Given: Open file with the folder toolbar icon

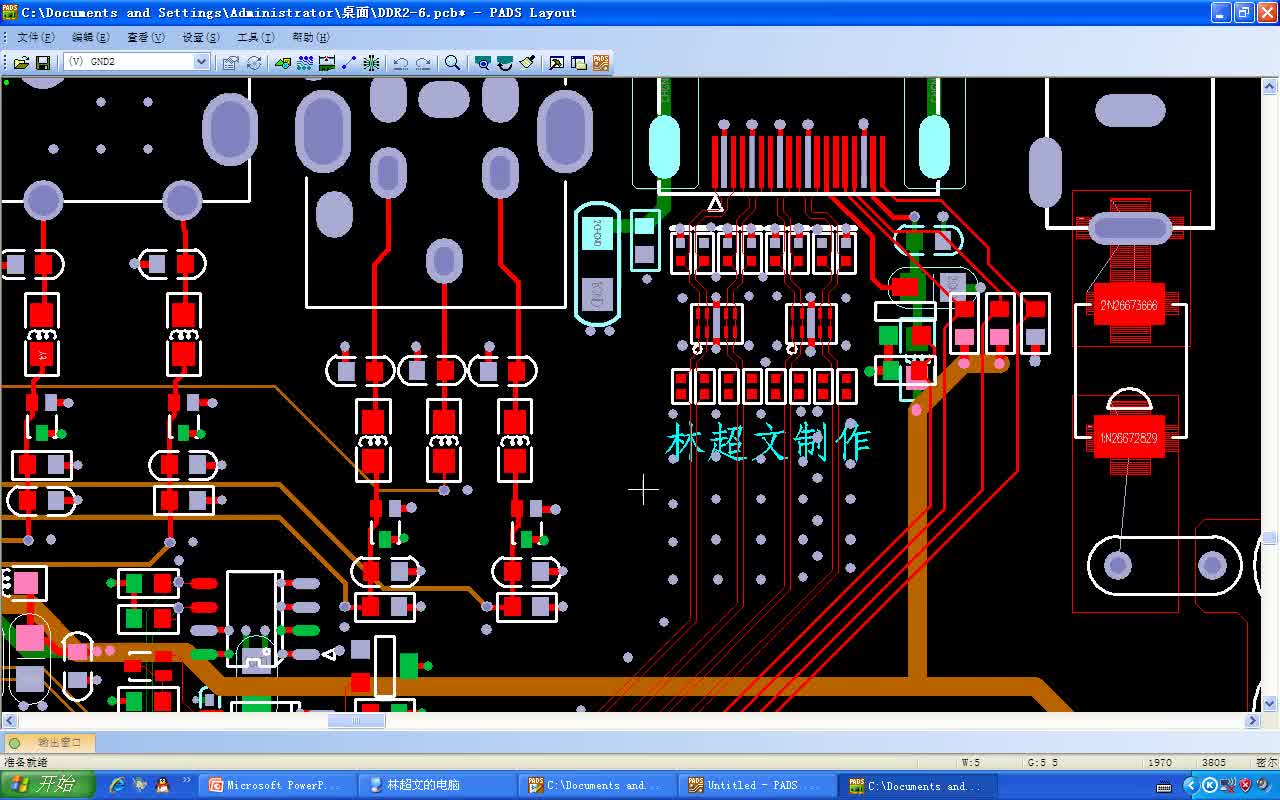Looking at the screenshot, I should (20, 62).
